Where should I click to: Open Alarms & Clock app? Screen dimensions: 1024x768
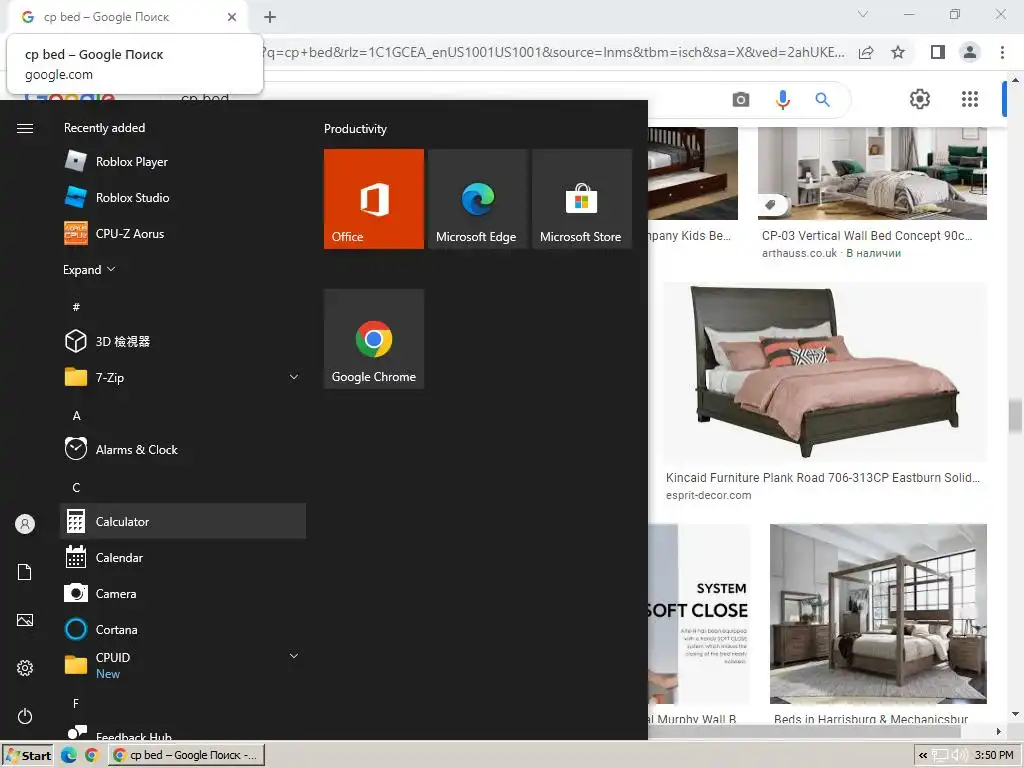point(183,449)
